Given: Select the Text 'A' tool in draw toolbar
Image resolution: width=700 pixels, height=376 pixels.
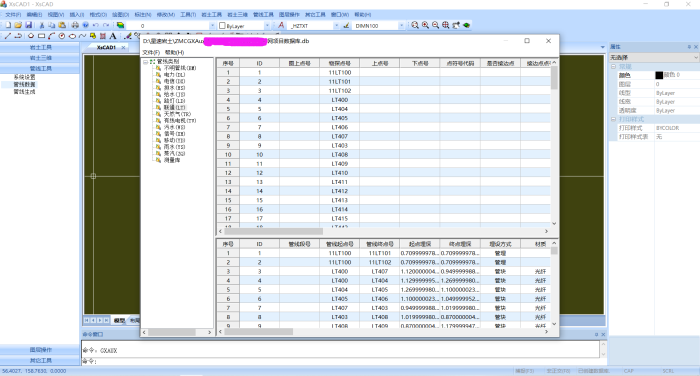Looking at the screenshot, I should point(113,36).
